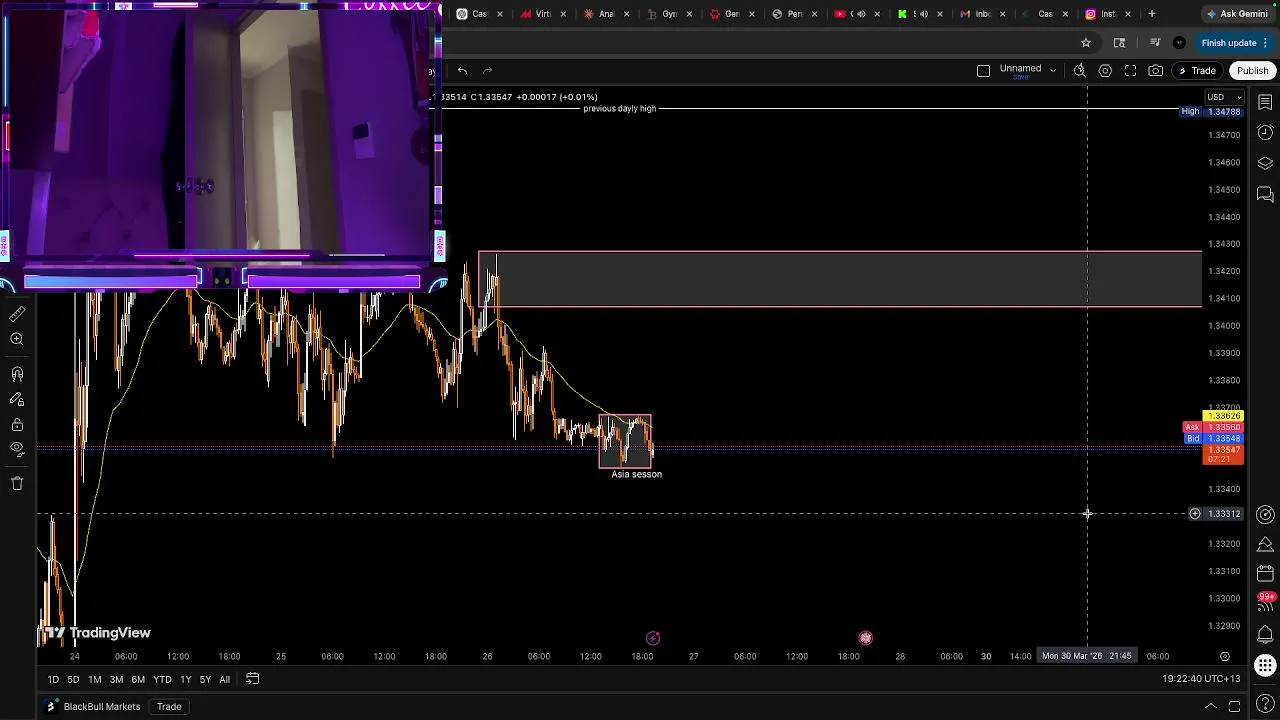
Task: Open the Go to date calendar icon
Action: tap(253, 679)
